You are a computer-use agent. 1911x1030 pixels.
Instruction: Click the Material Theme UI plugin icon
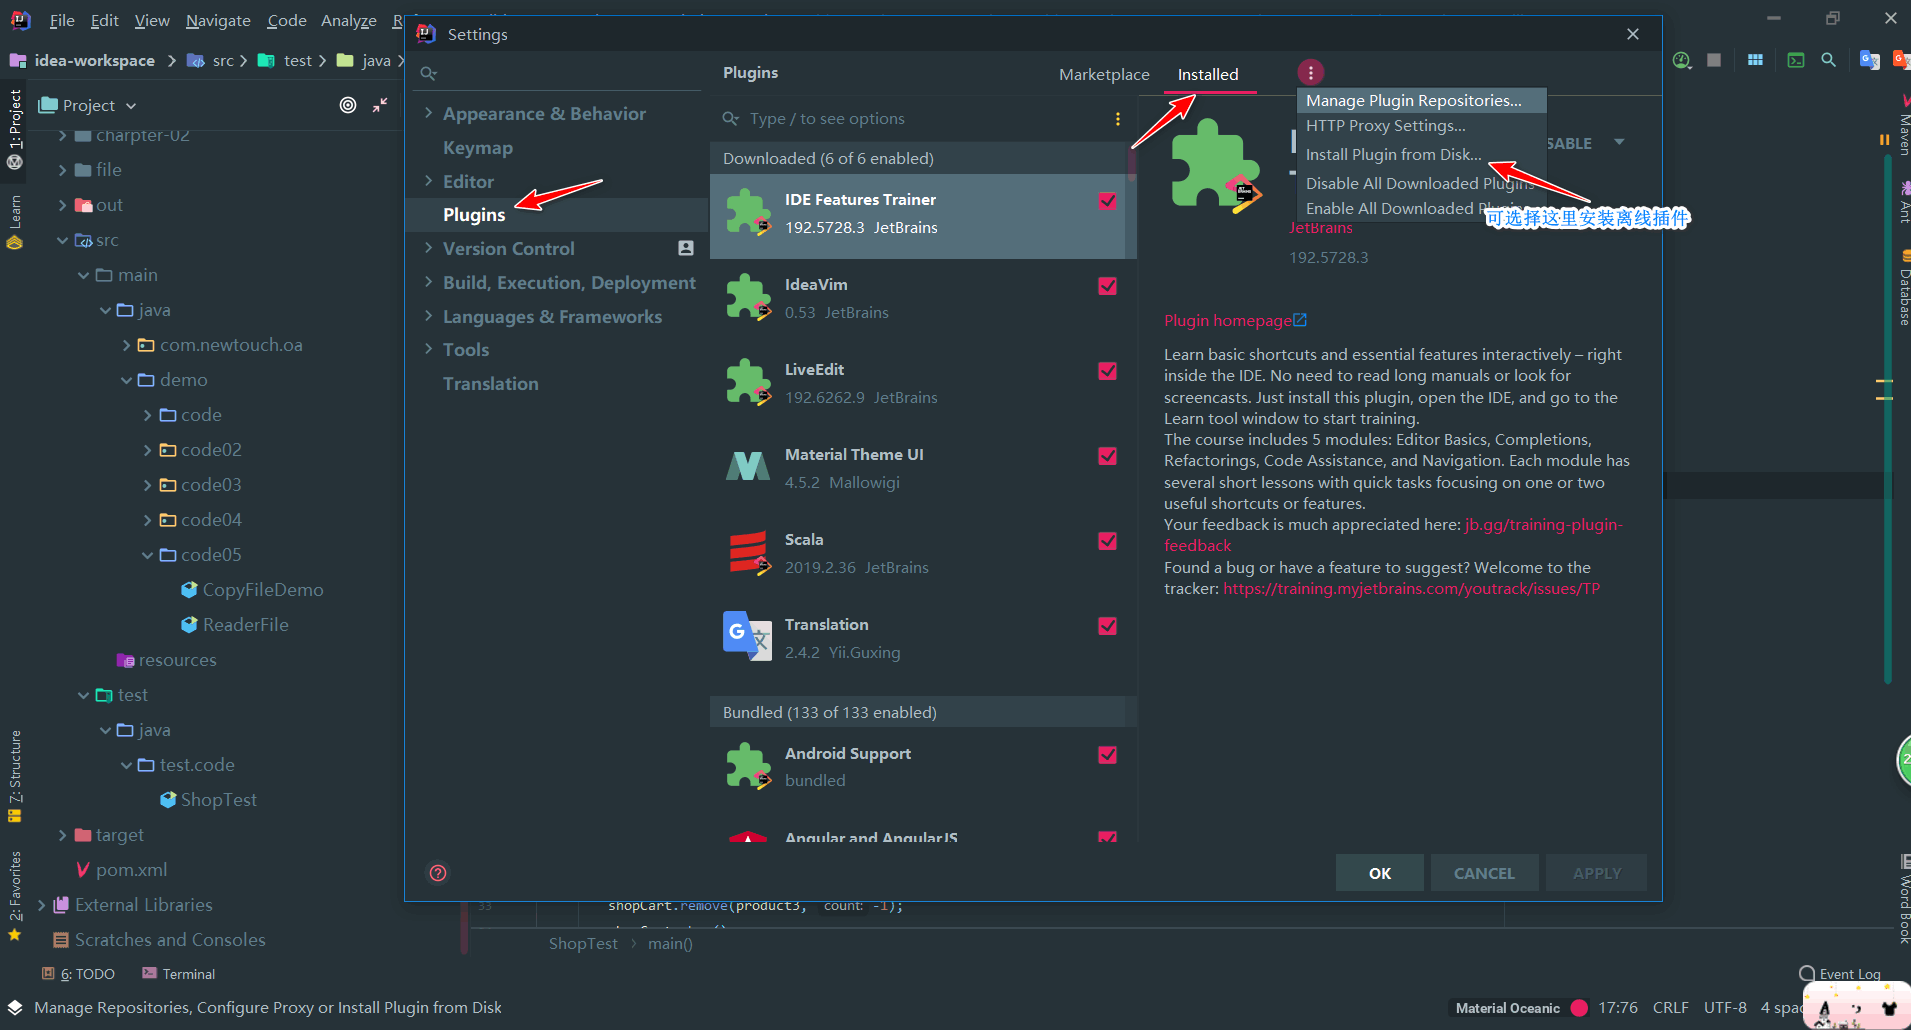click(748, 467)
